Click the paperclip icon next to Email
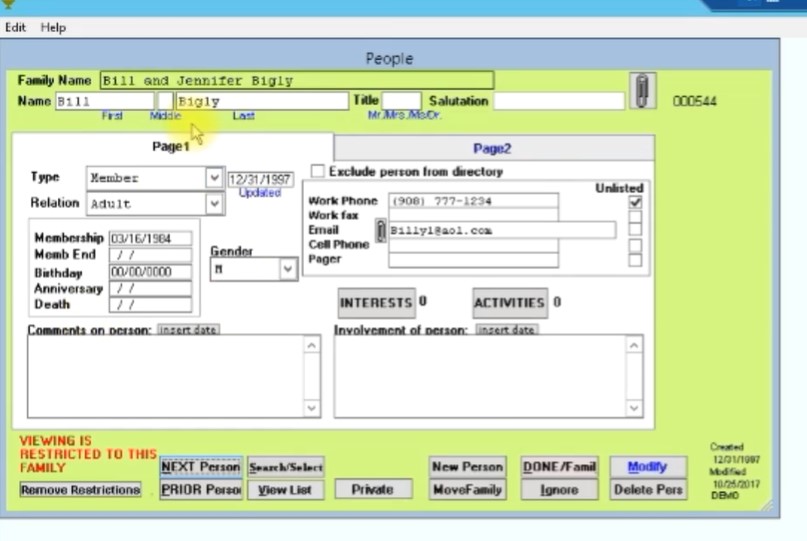807x541 pixels. [x=381, y=231]
